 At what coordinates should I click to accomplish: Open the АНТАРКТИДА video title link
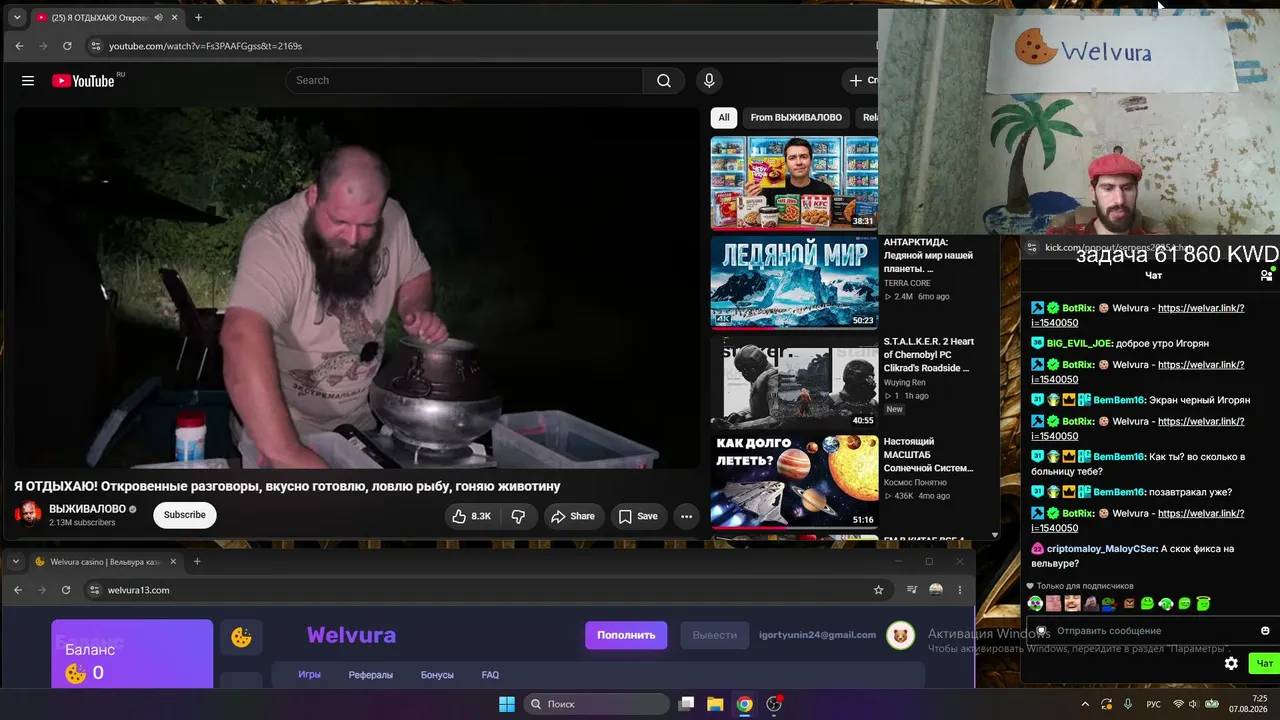point(928,255)
